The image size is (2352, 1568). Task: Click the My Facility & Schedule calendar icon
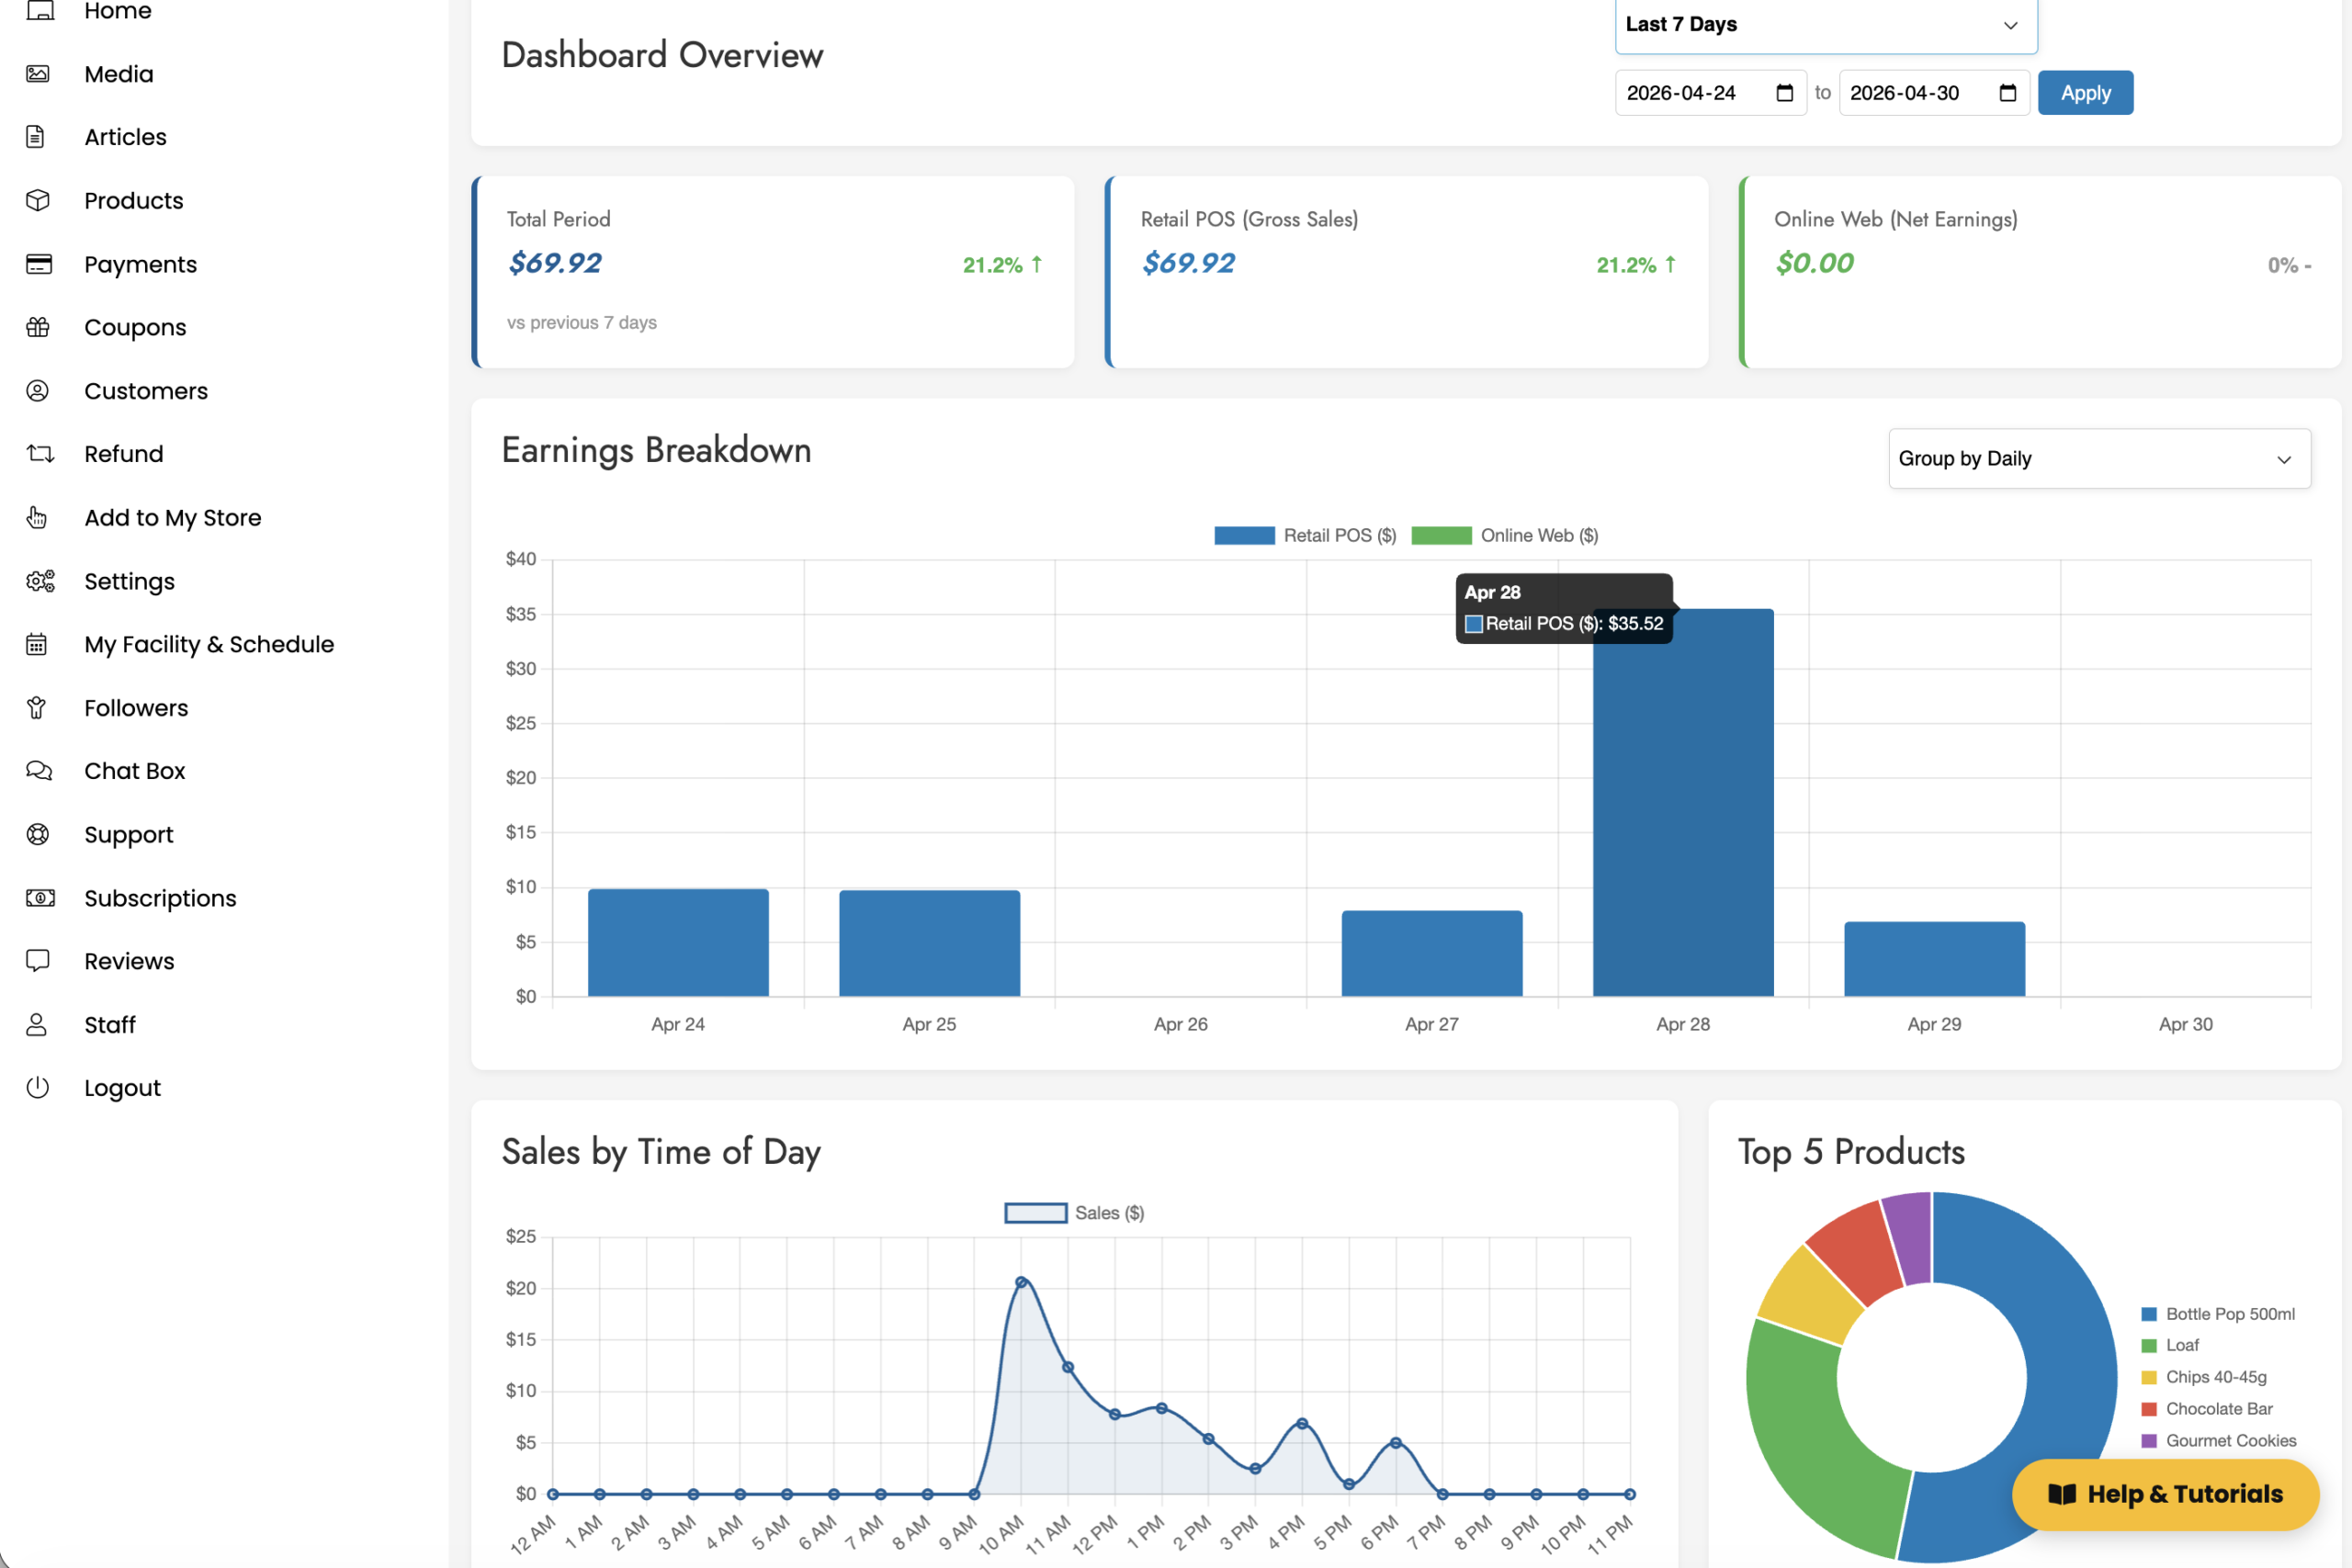click(37, 644)
